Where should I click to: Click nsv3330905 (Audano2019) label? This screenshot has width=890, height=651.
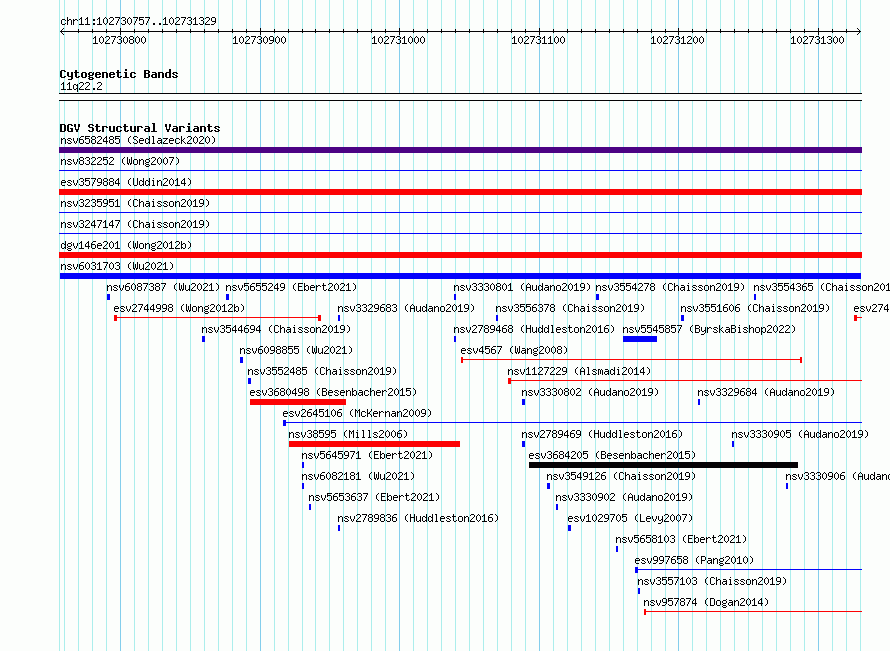800,434
